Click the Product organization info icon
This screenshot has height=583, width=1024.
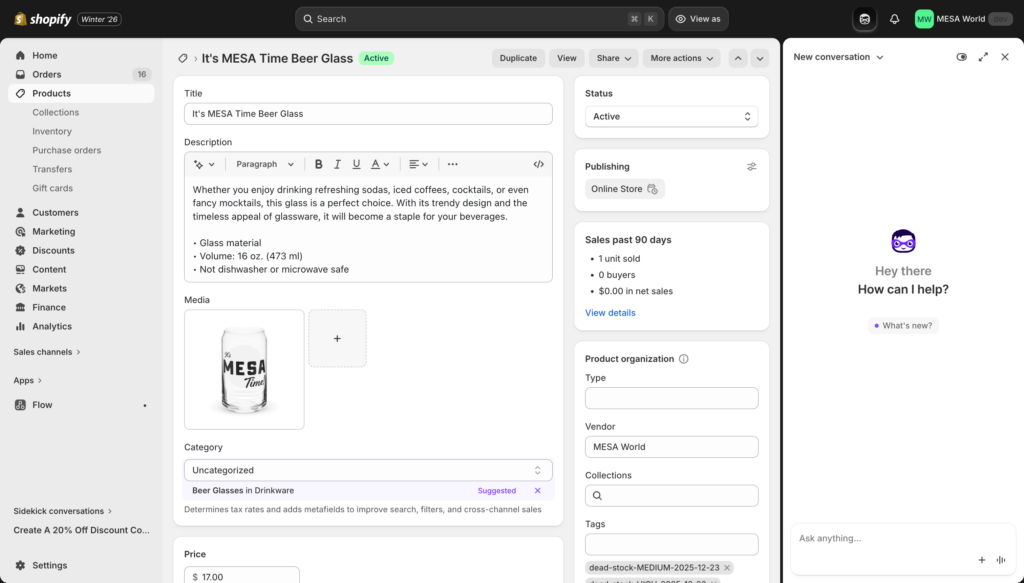point(683,358)
